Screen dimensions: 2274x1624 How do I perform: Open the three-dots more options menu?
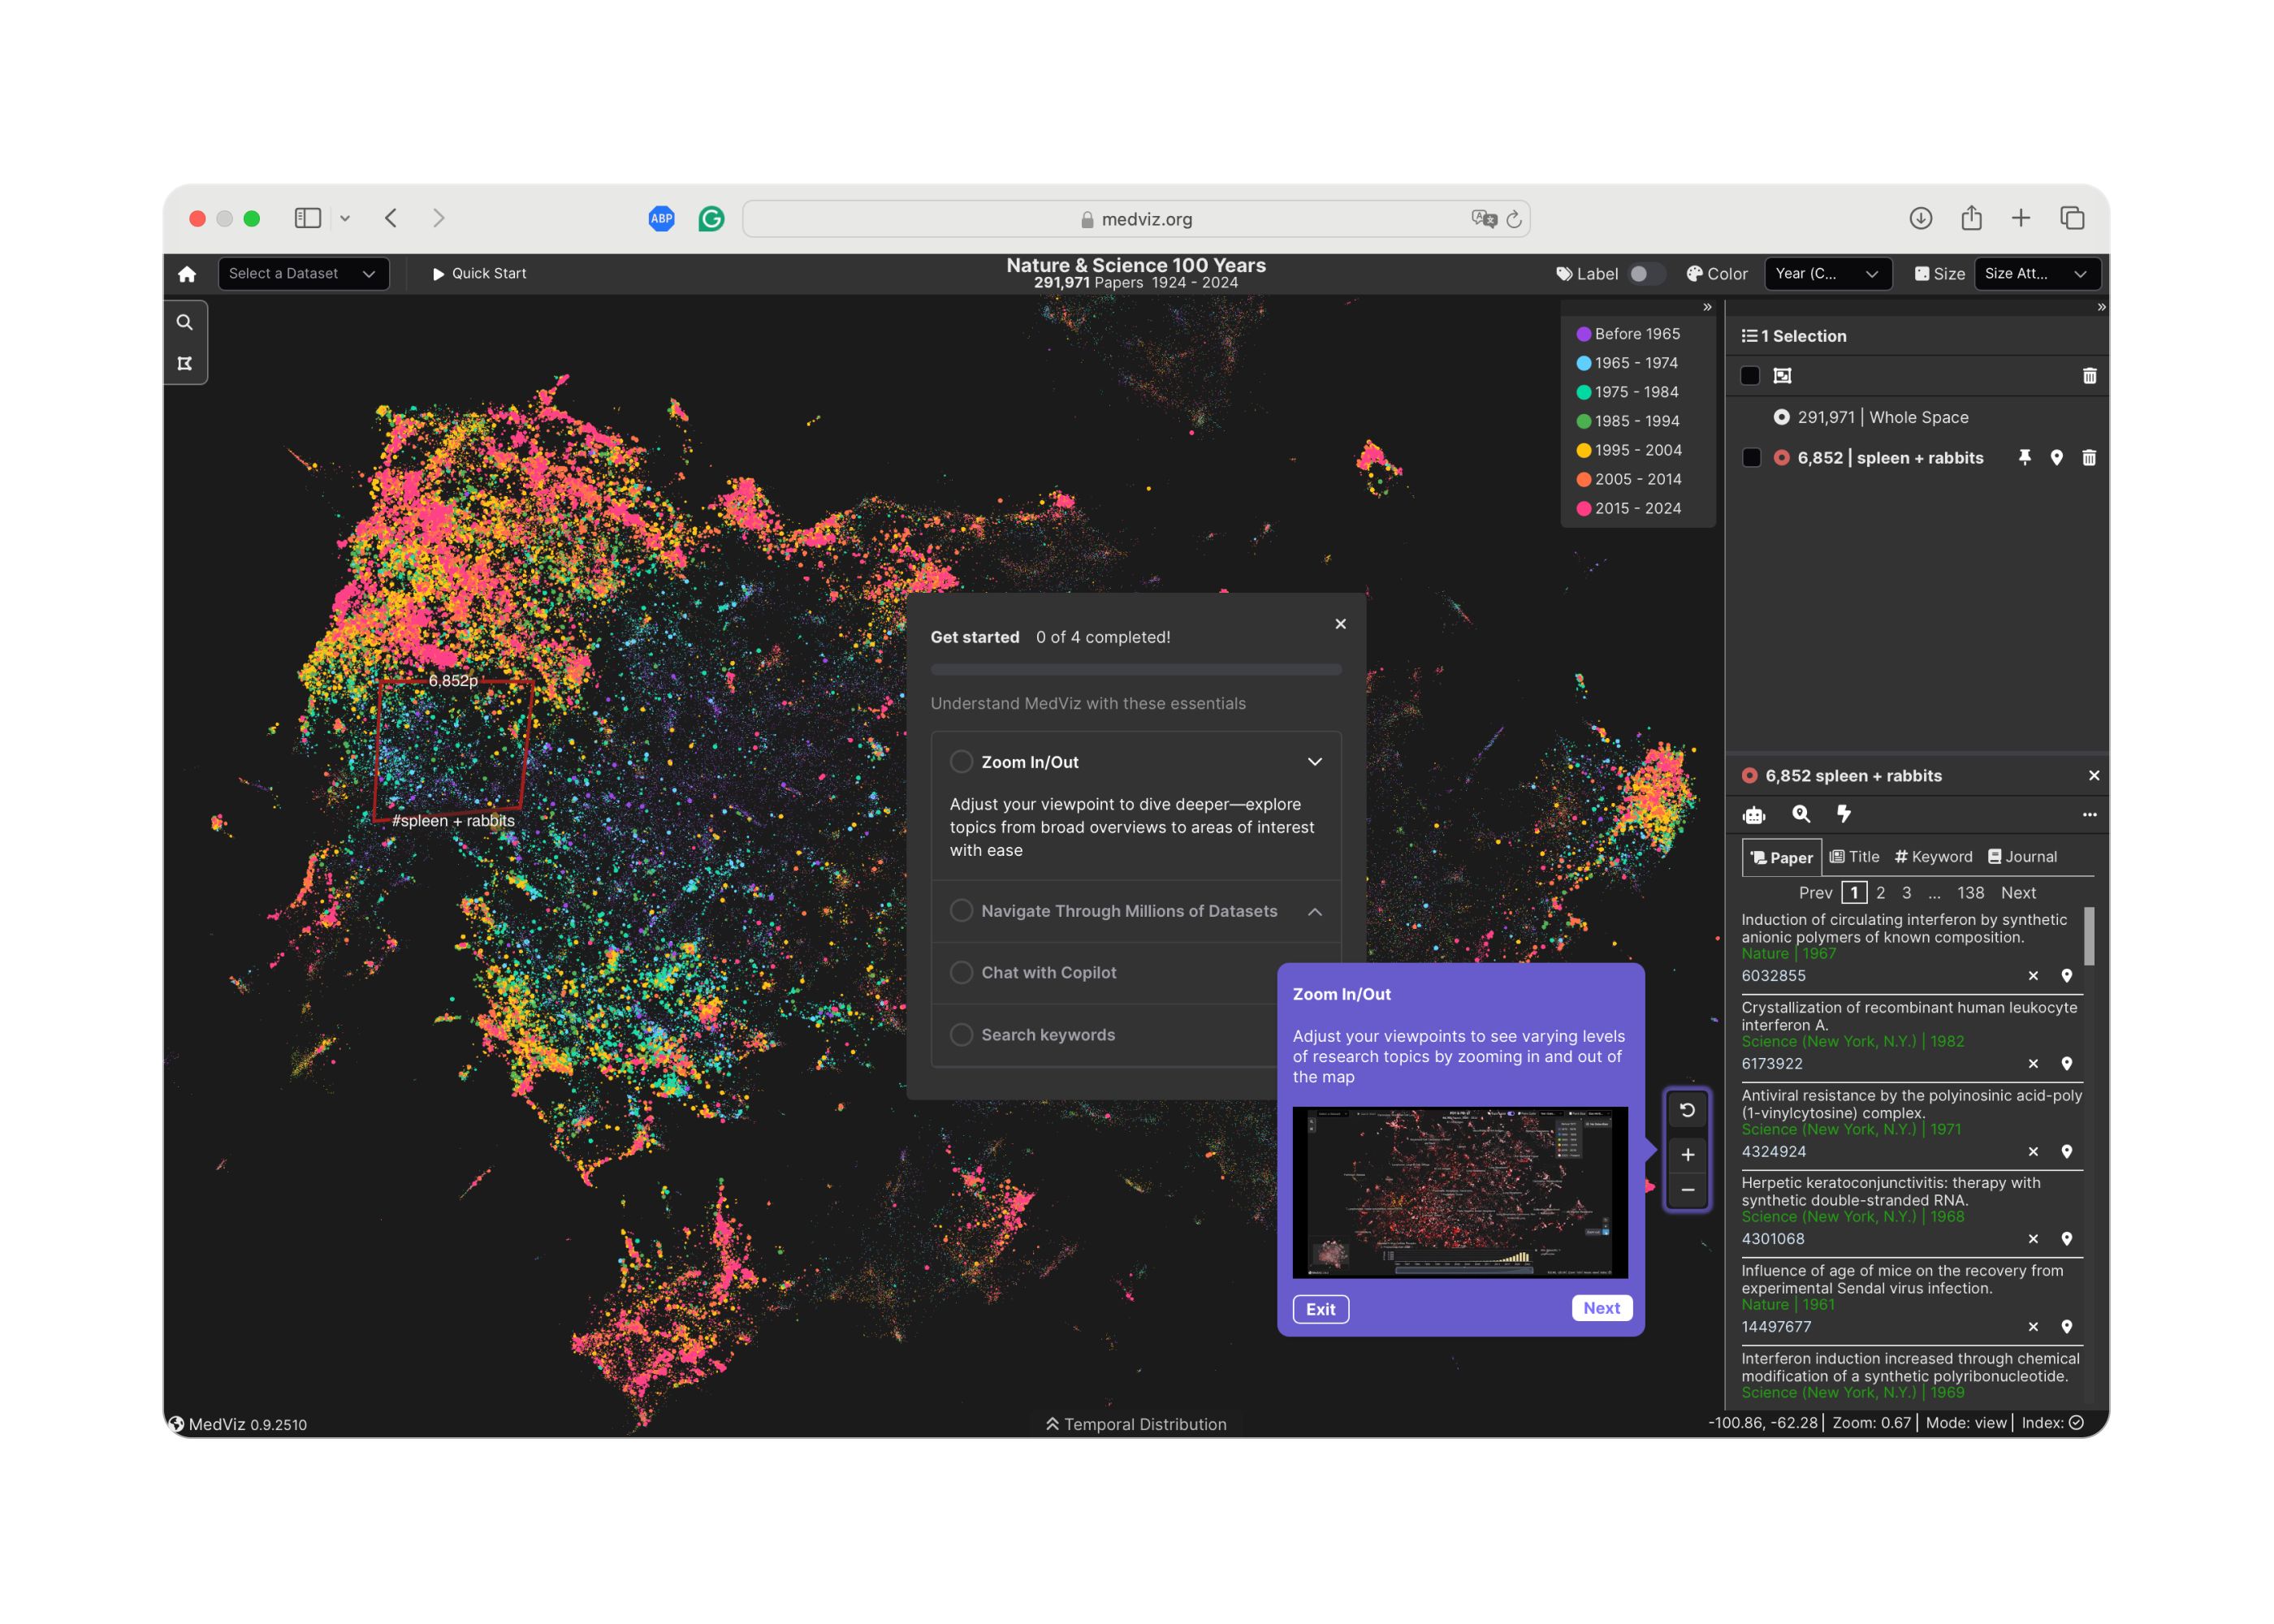click(2089, 815)
